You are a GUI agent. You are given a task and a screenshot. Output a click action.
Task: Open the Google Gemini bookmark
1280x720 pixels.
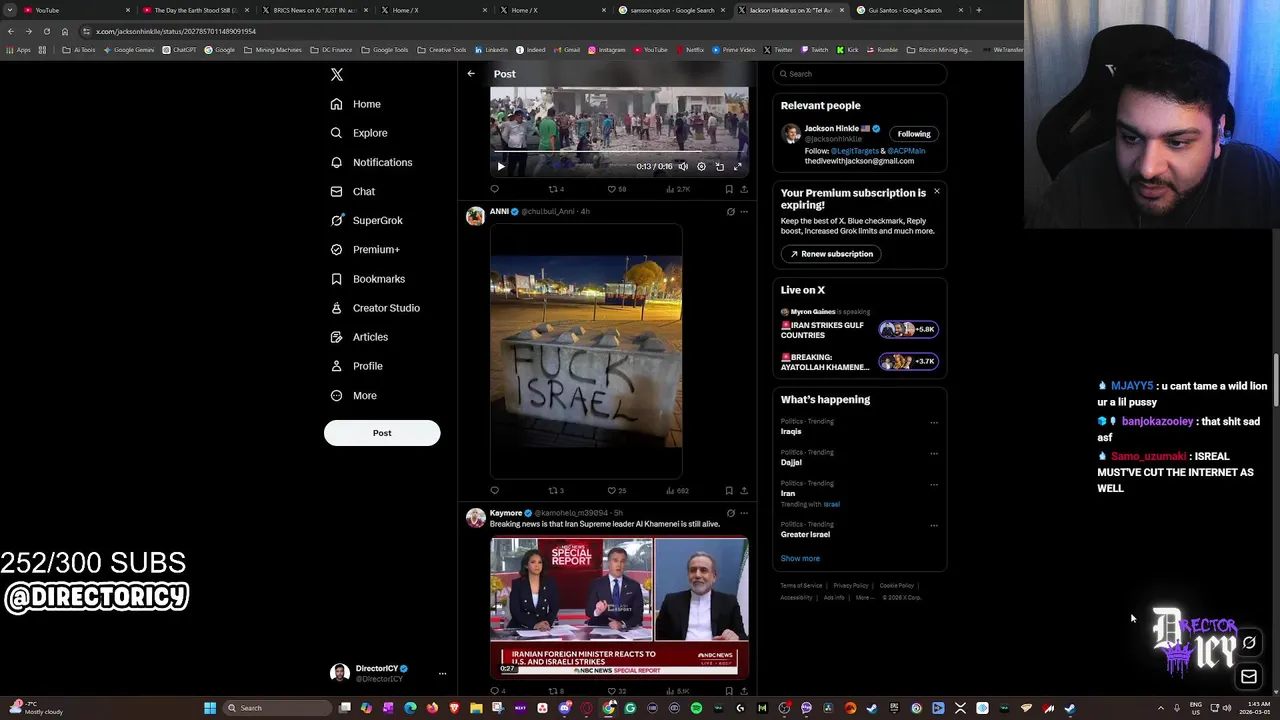(x=129, y=50)
